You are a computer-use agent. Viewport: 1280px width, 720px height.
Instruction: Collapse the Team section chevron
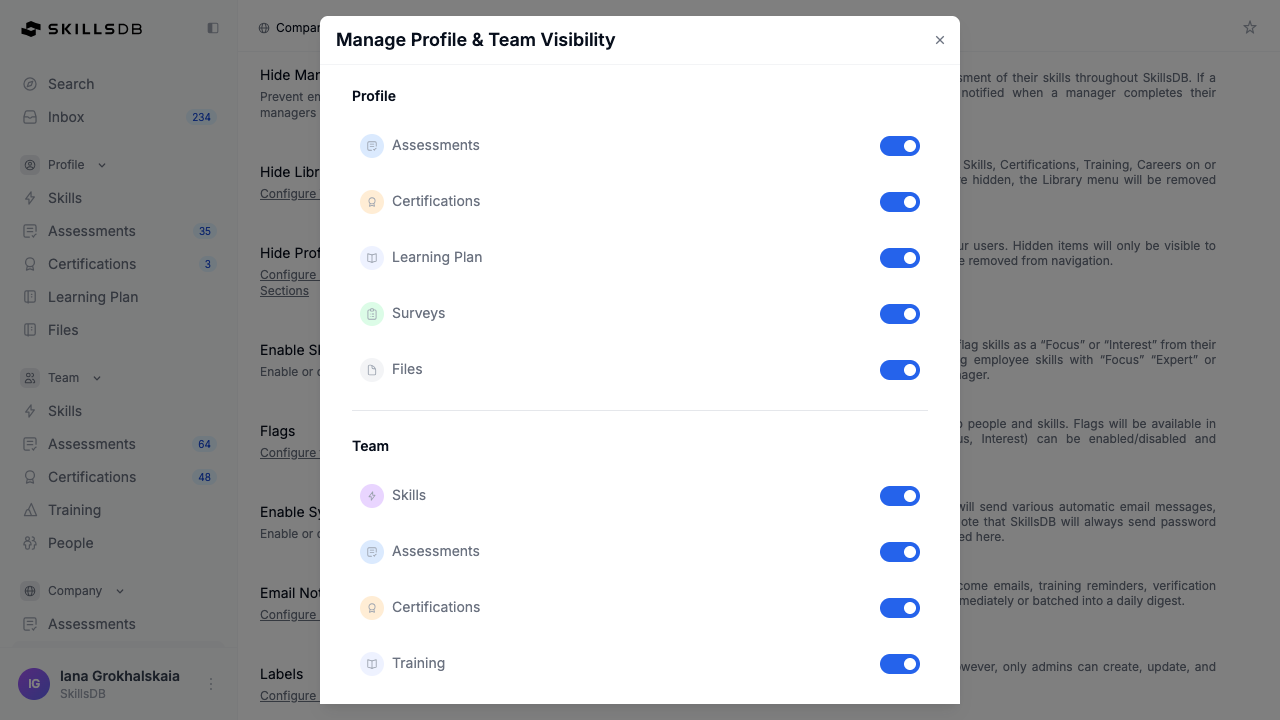point(97,378)
